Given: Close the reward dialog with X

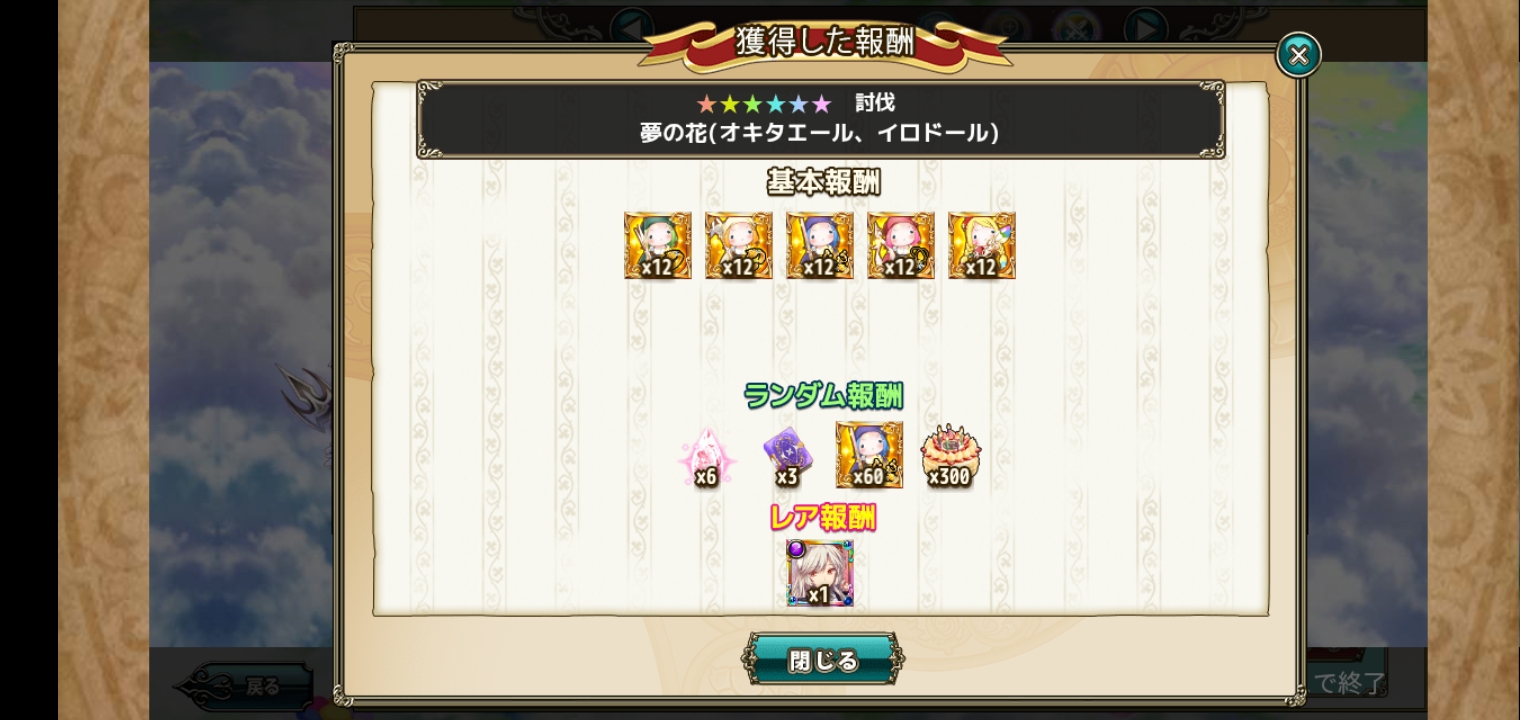Looking at the screenshot, I should (1298, 55).
